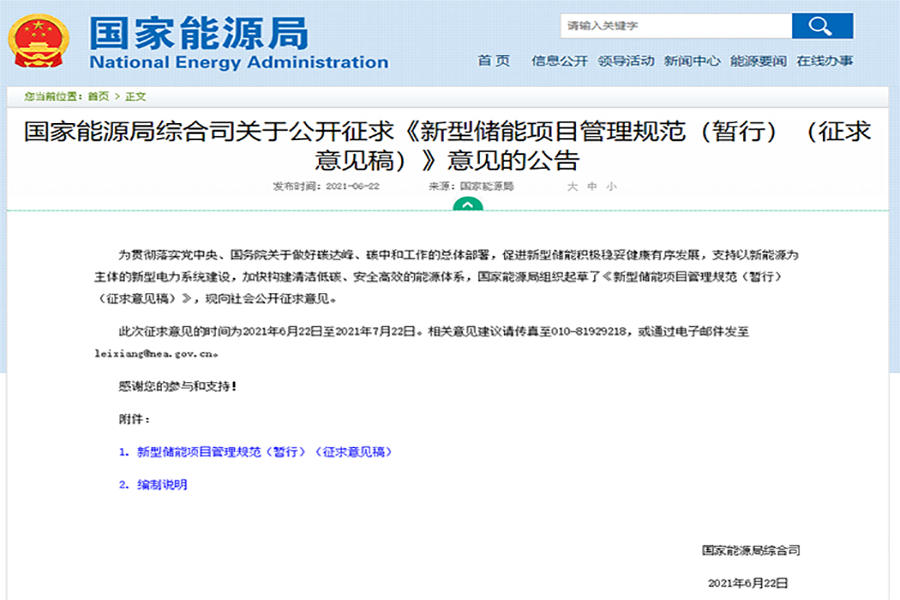Open the 新闻中心 navigation item
The width and height of the screenshot is (900, 600).
pyautogui.click(x=692, y=61)
